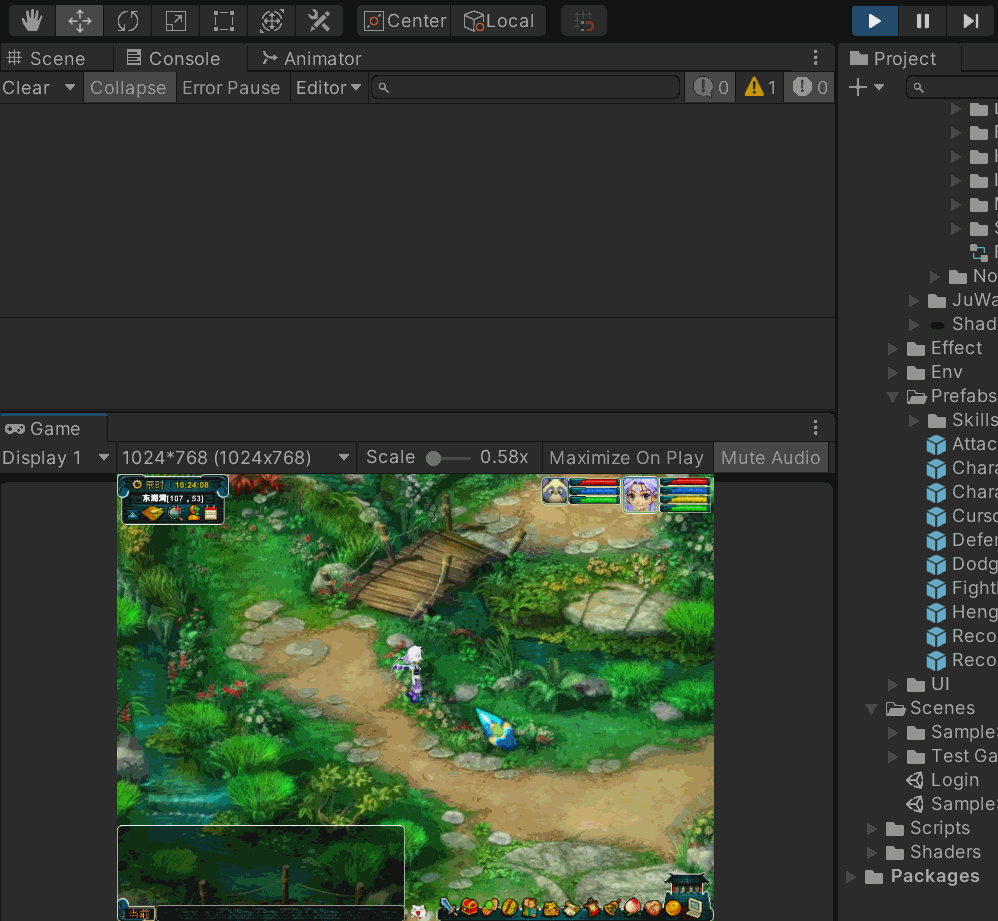Select the Login scene asset

(x=943, y=780)
